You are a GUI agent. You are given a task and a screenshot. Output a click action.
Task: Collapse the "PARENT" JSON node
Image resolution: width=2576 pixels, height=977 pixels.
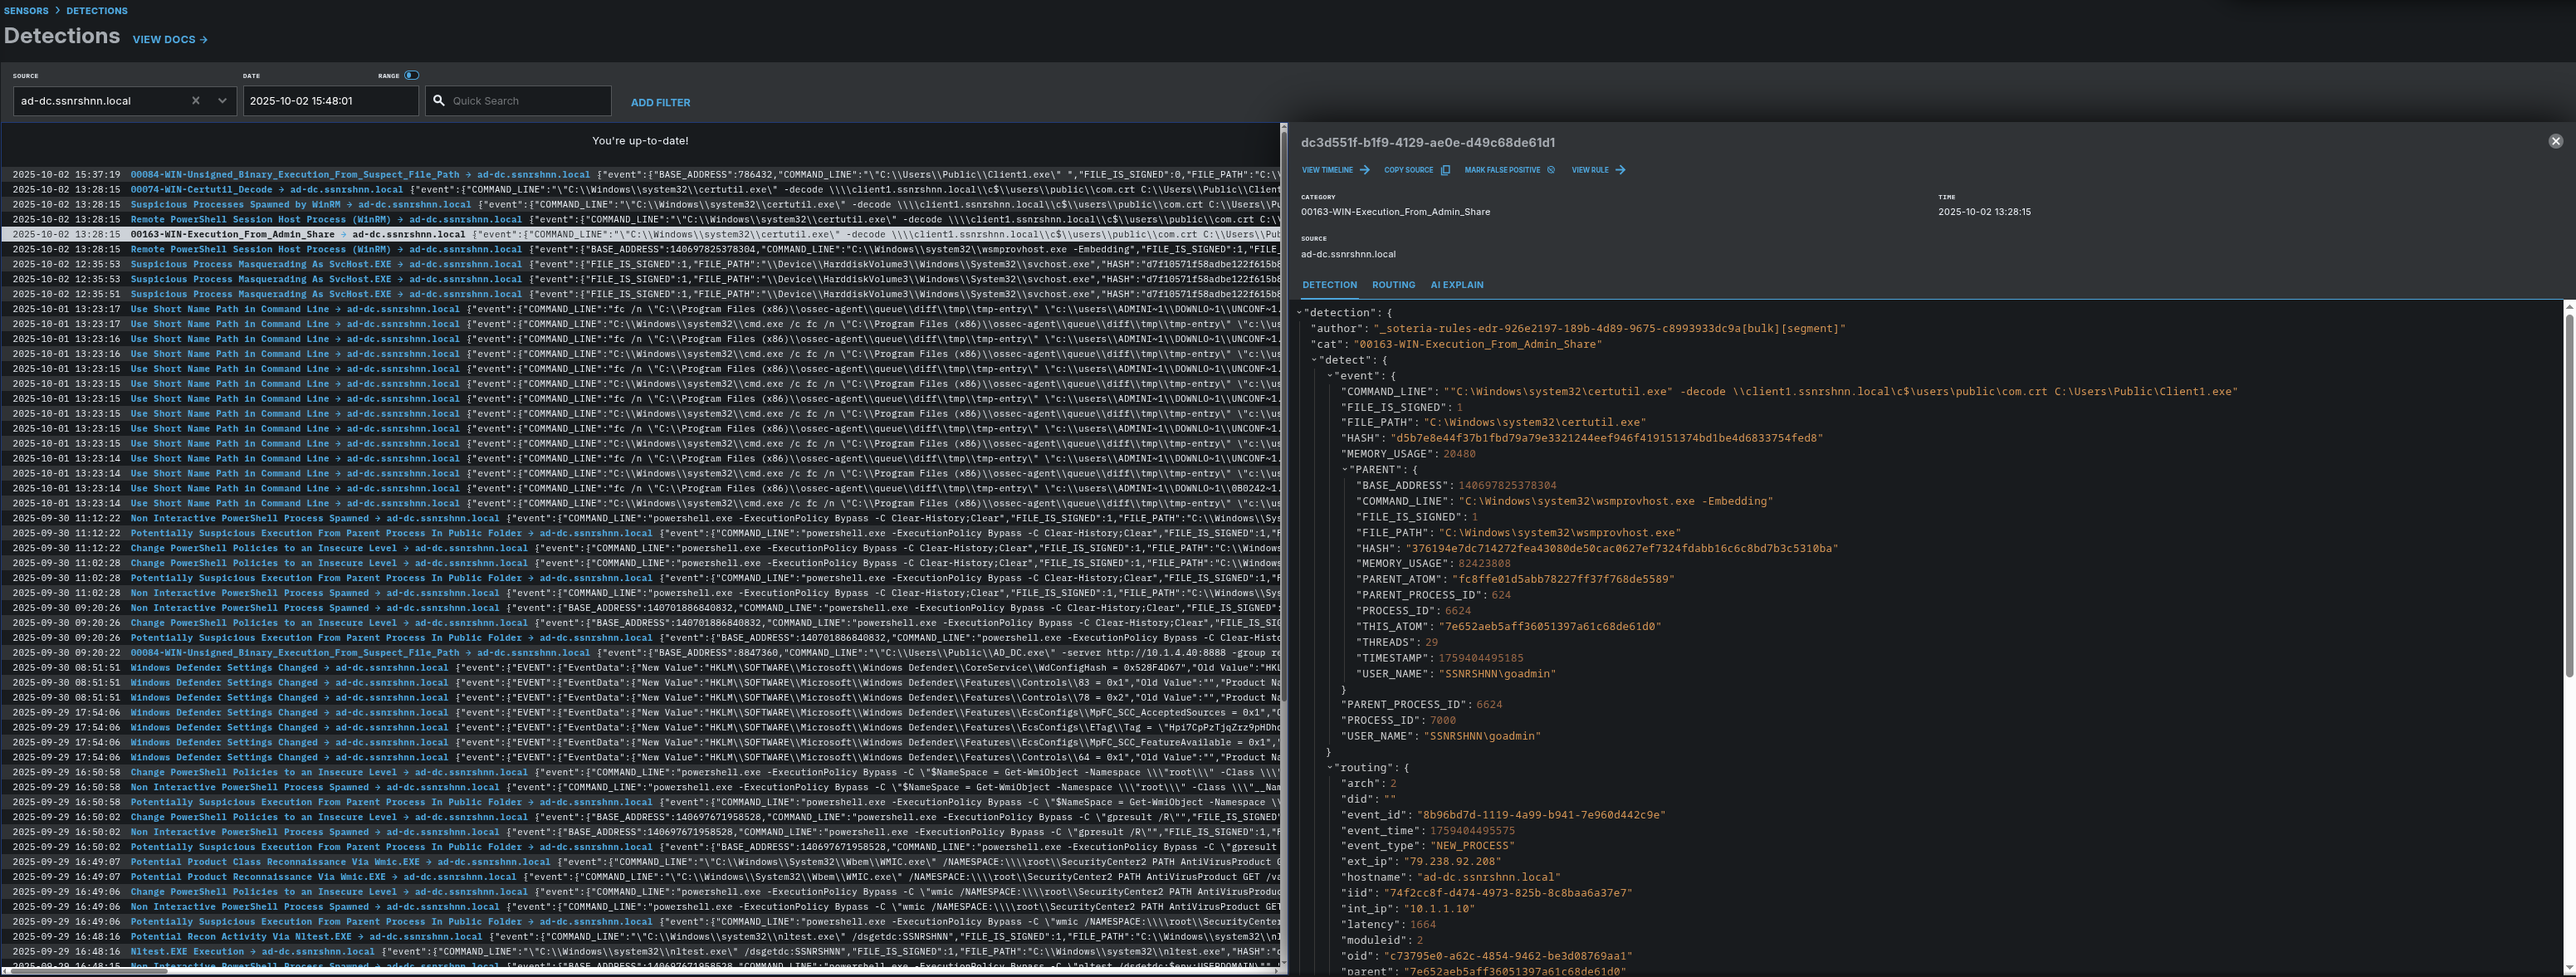coord(1345,470)
